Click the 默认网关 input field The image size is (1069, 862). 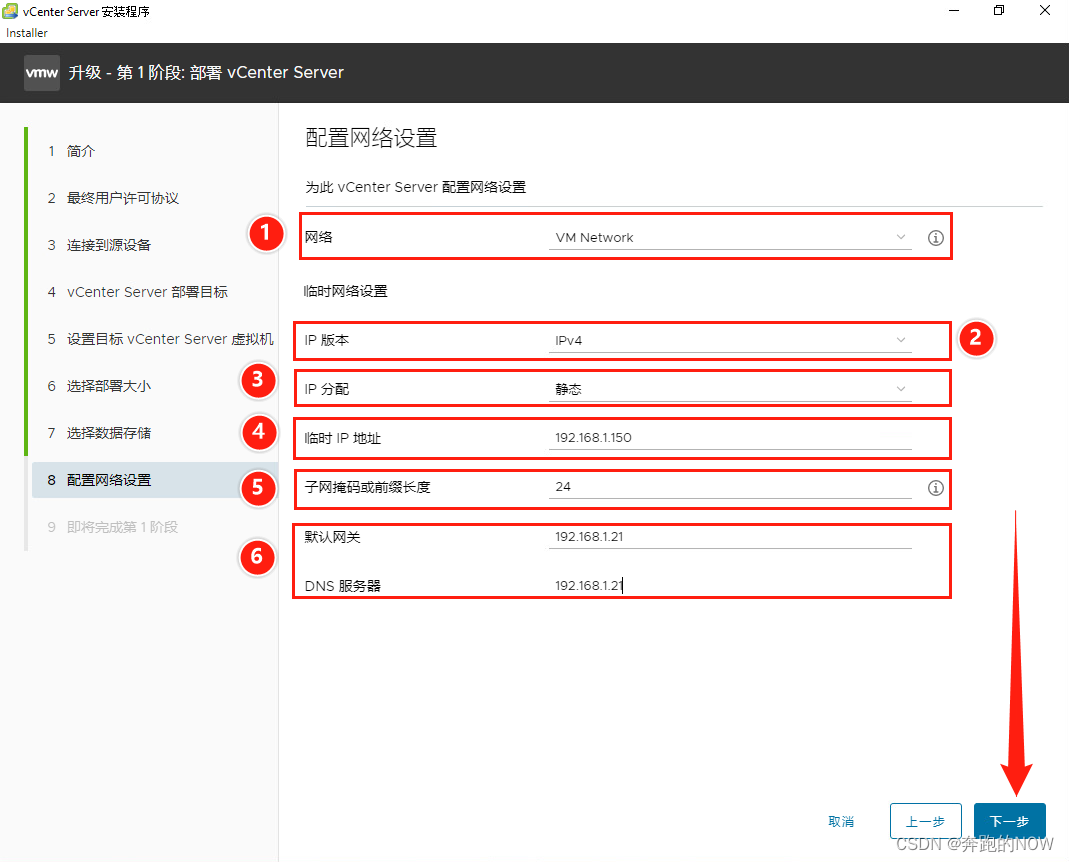click(x=730, y=537)
